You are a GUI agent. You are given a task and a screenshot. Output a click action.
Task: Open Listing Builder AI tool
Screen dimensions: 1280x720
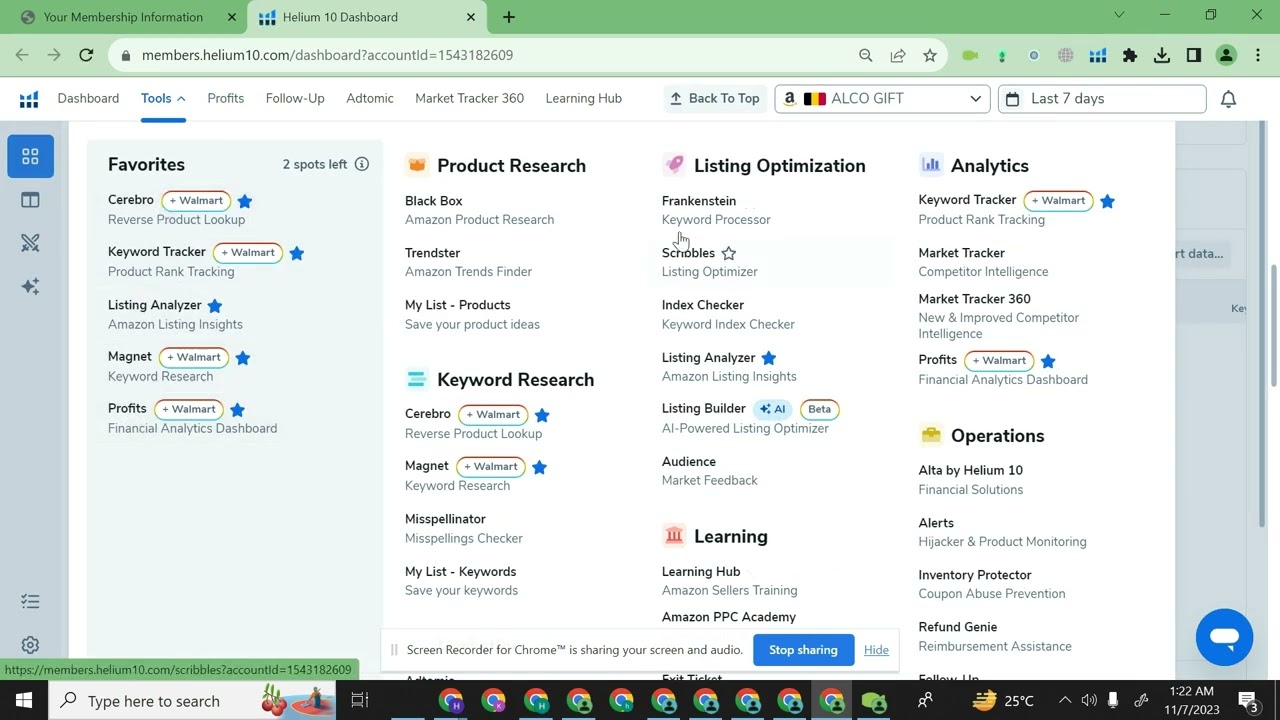pyautogui.click(x=704, y=408)
